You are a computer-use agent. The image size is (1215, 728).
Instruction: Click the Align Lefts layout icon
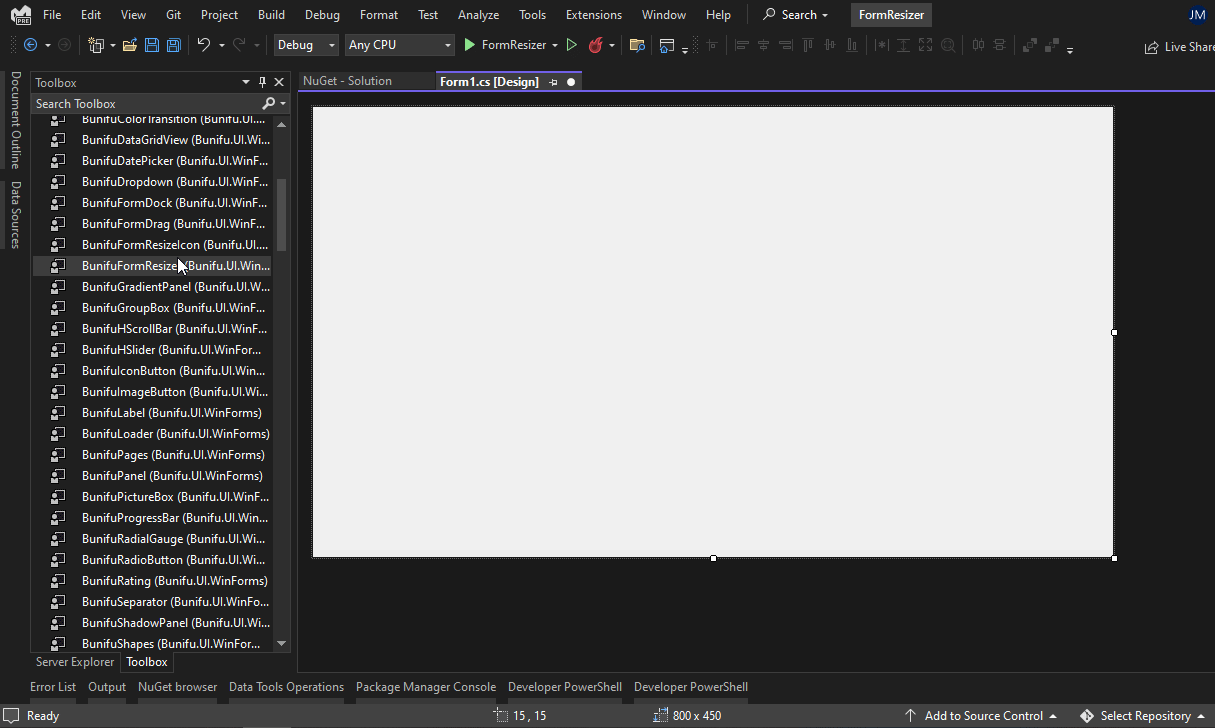[x=741, y=45]
